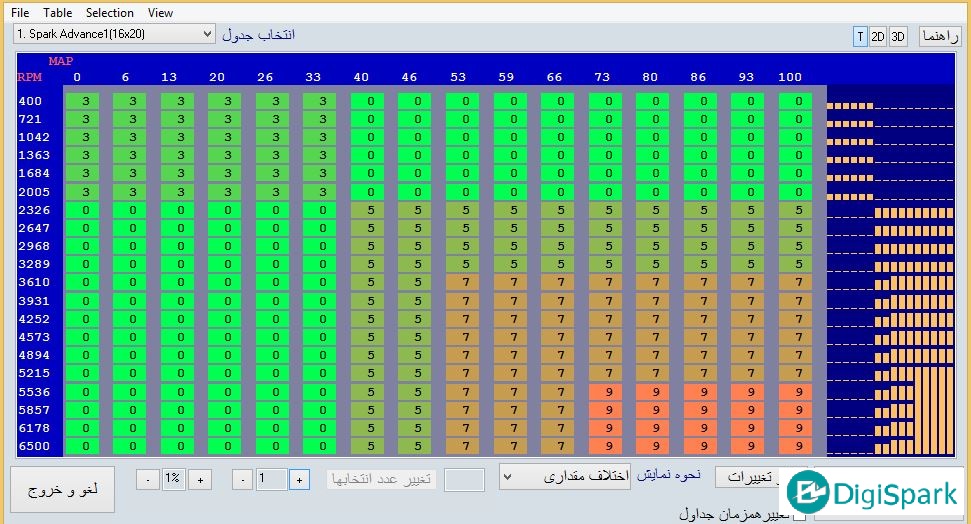The width and height of the screenshot is (971, 524).
Task: Open the Table menu
Action: coord(58,12)
